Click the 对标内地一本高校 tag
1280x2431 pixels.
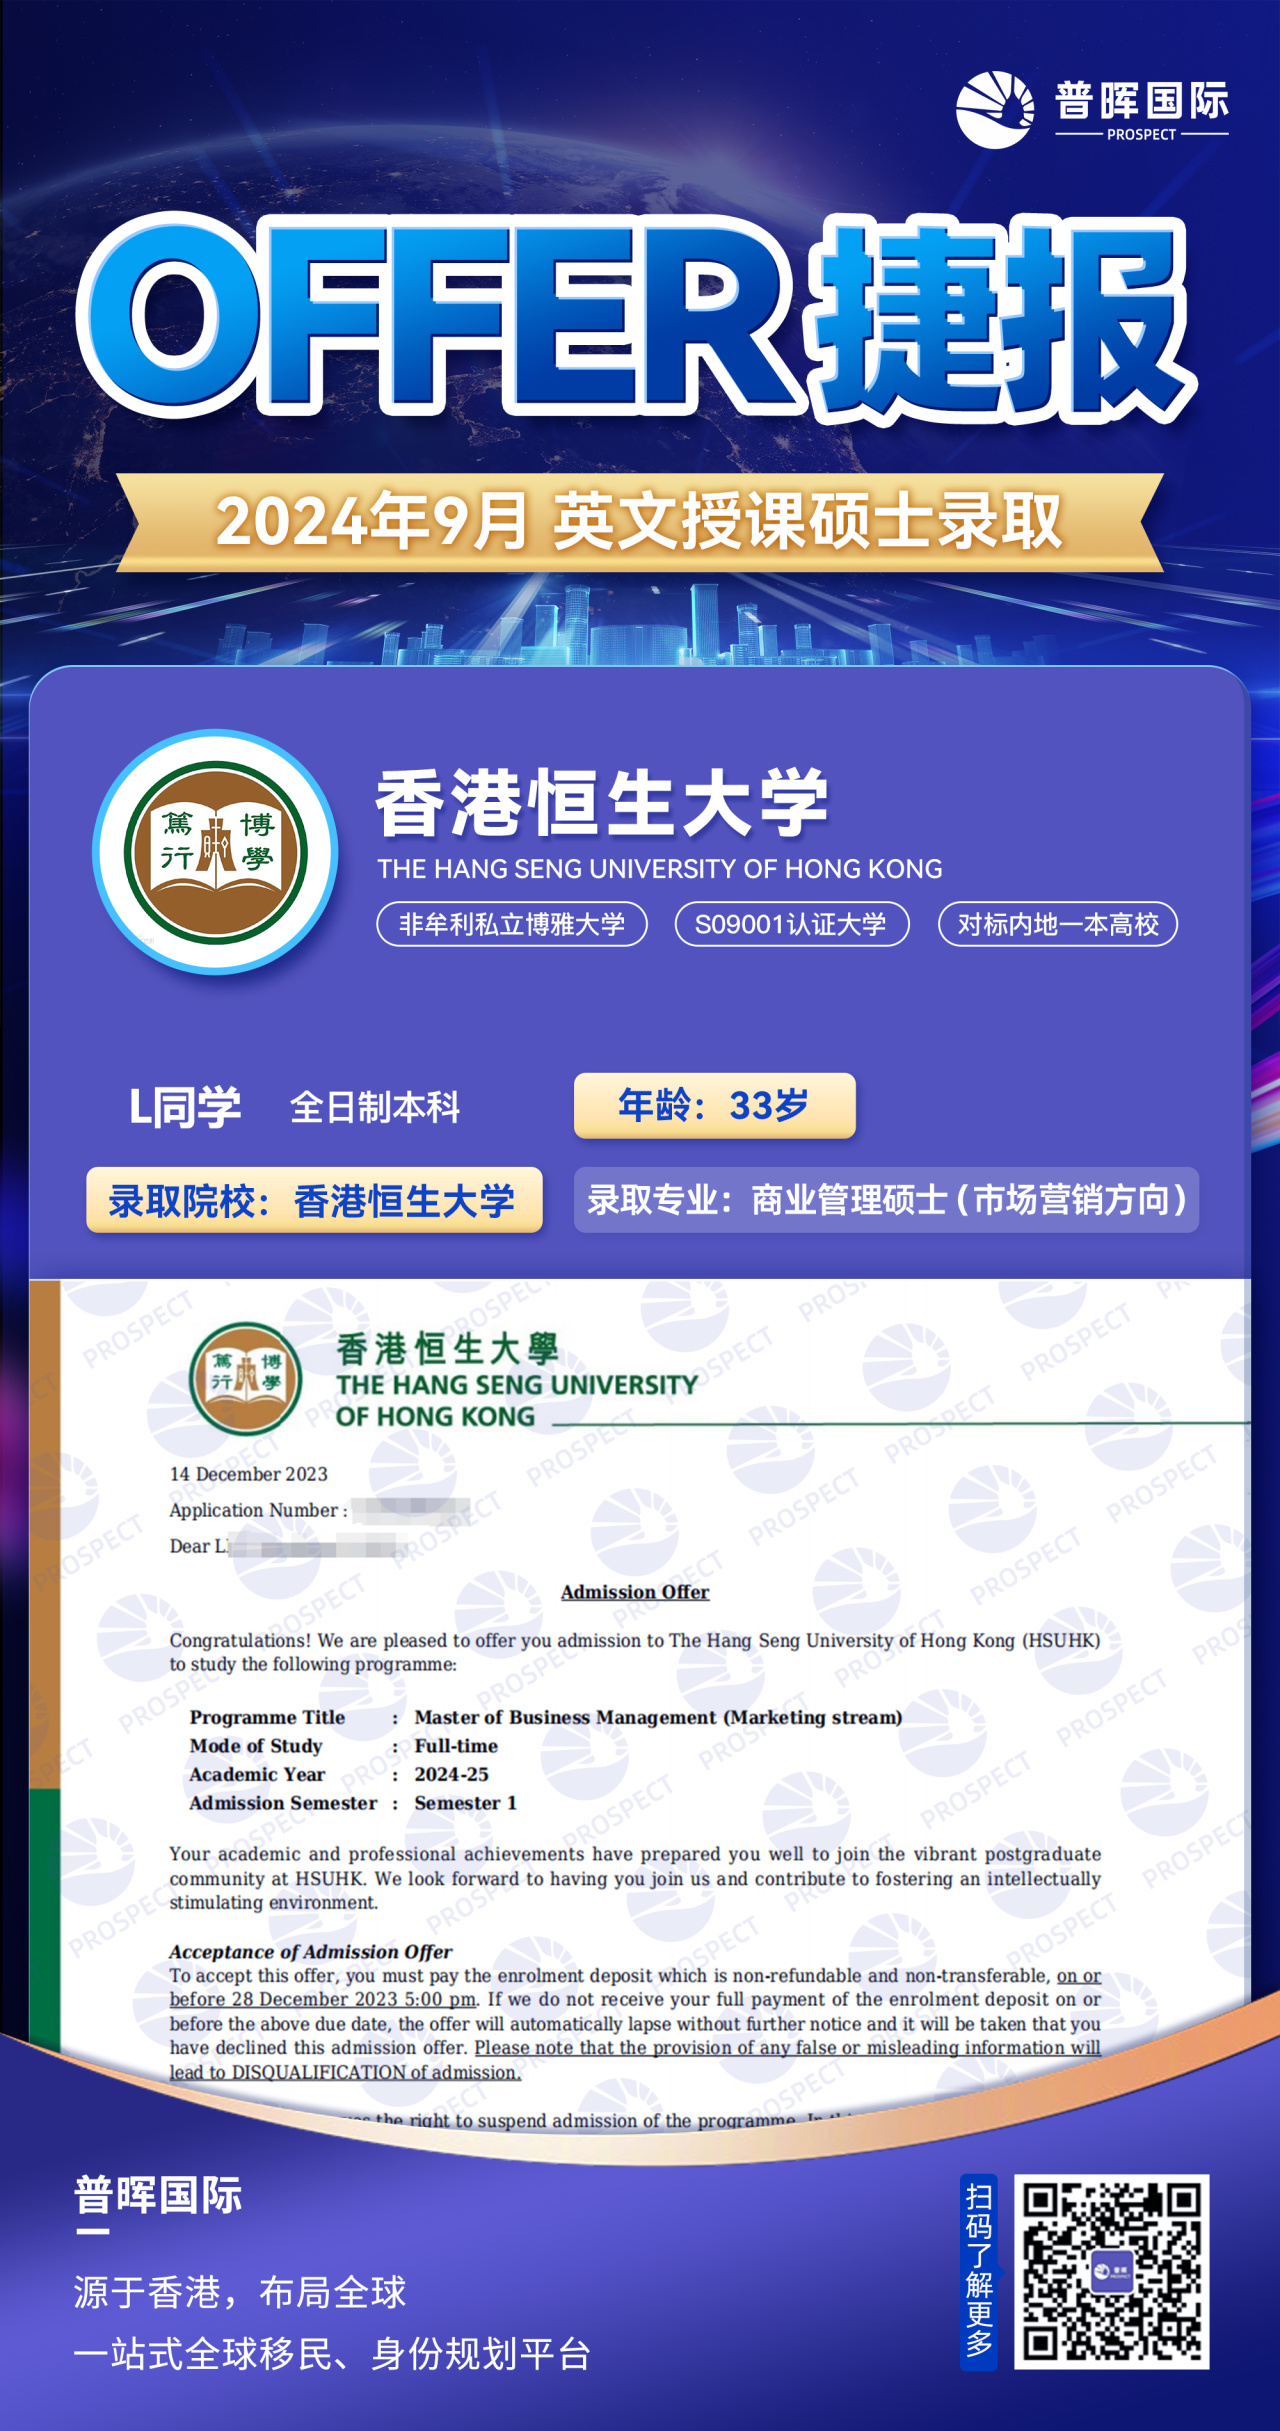[1058, 924]
